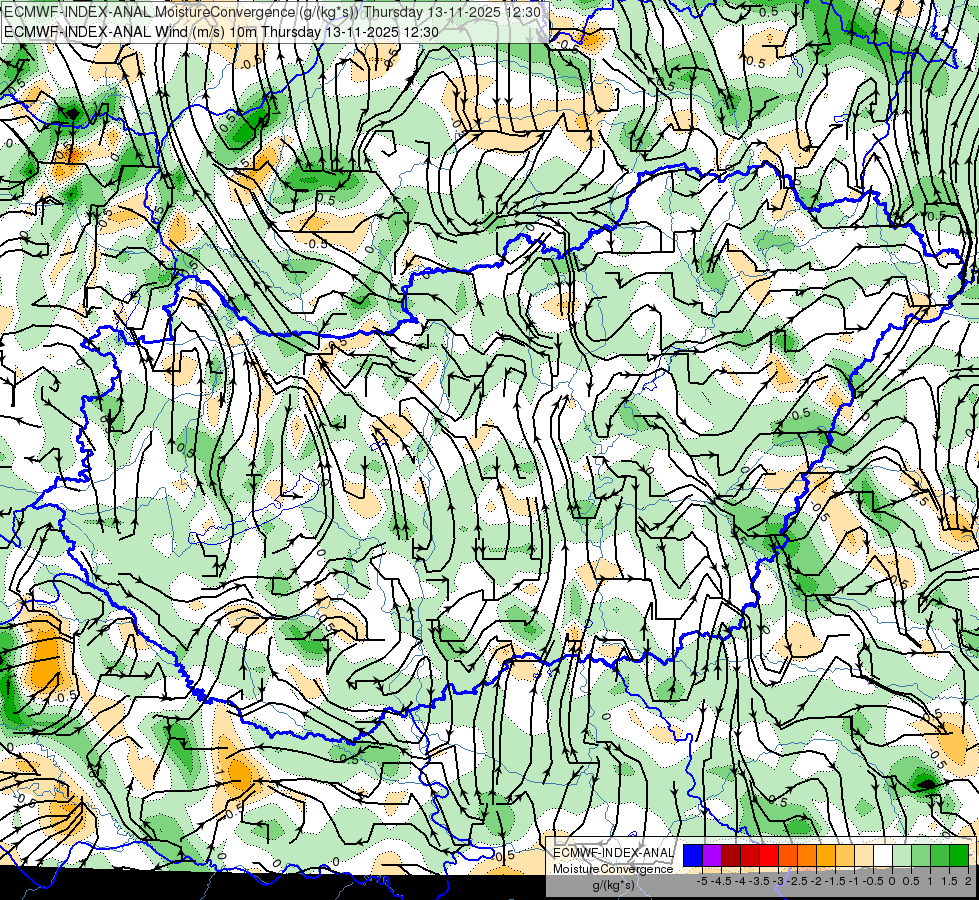Click the darkest red legend swatch
The height and width of the screenshot is (900, 979).
tap(731, 856)
